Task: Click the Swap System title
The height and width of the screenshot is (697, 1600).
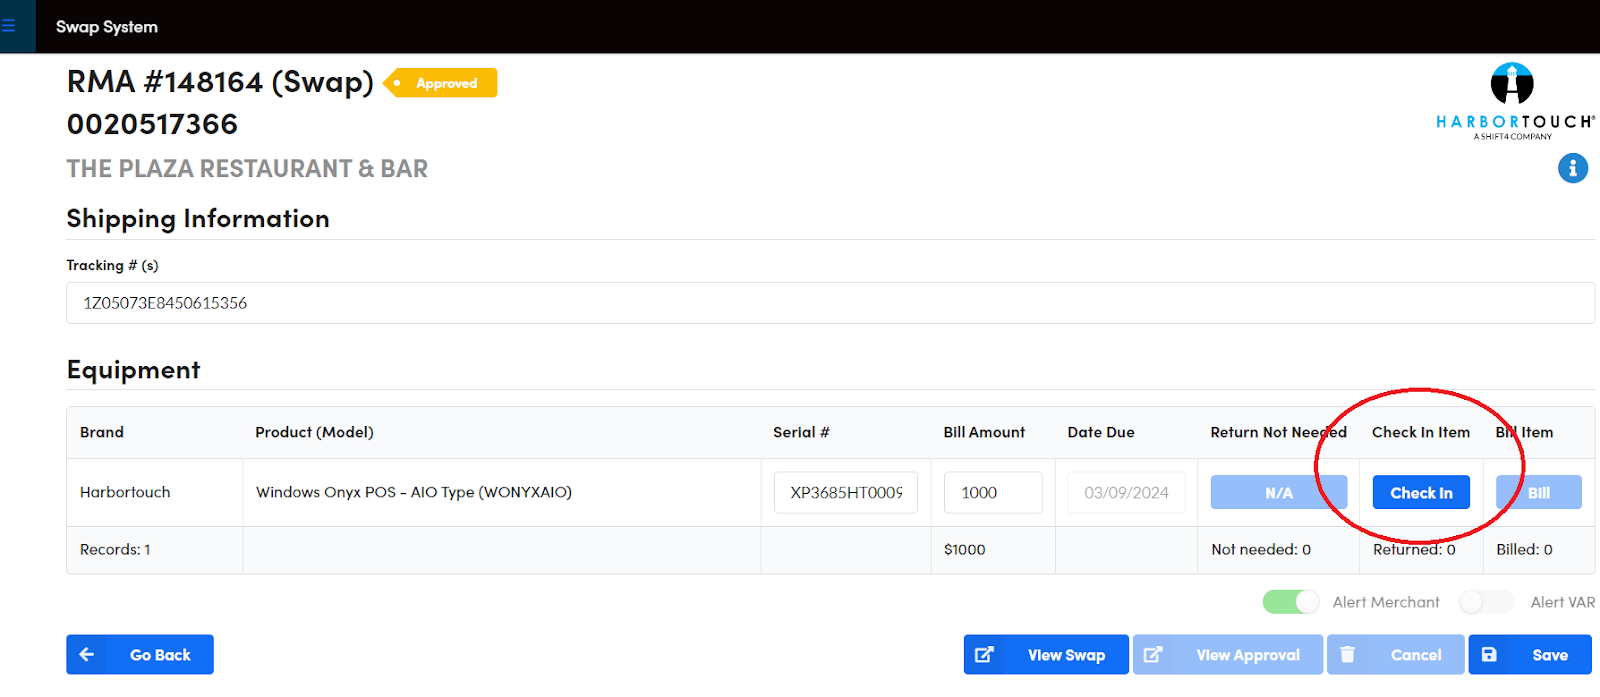Action: point(107,27)
